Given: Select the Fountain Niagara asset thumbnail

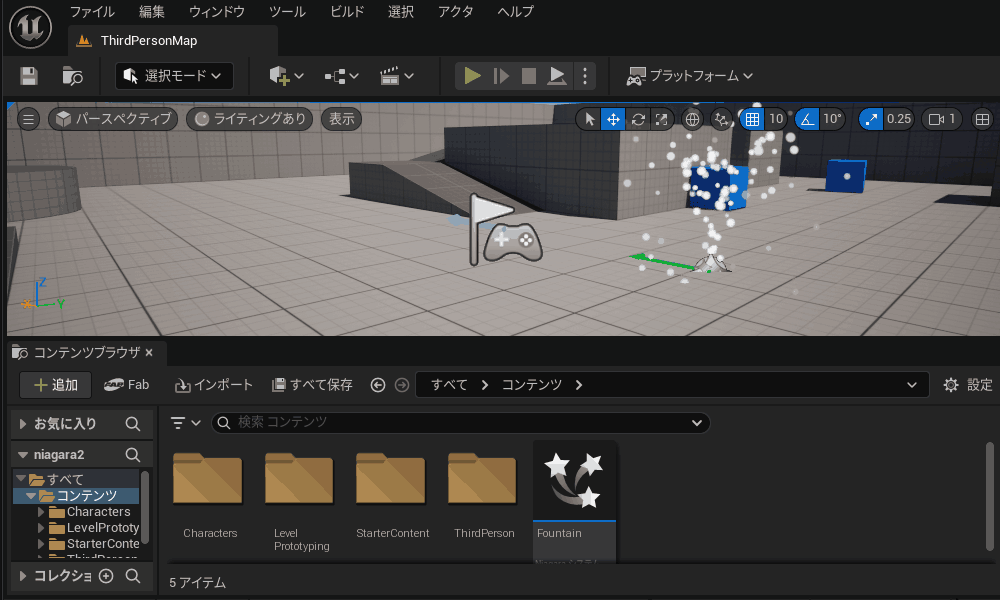Looking at the screenshot, I should pos(575,480).
